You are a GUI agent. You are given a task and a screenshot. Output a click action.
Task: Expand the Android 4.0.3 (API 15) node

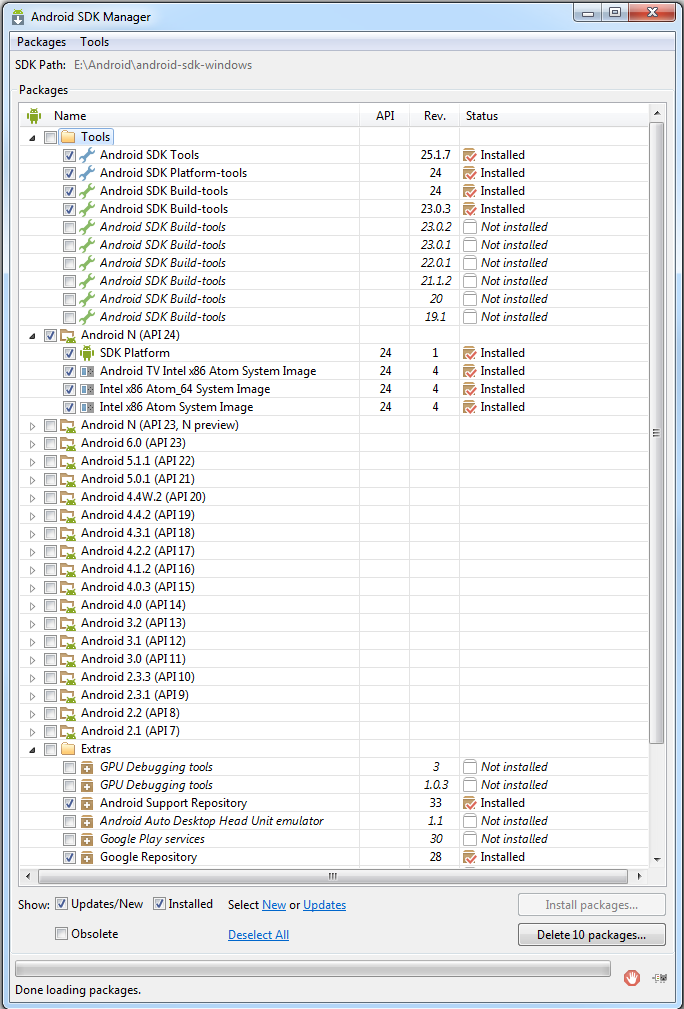click(x=33, y=588)
